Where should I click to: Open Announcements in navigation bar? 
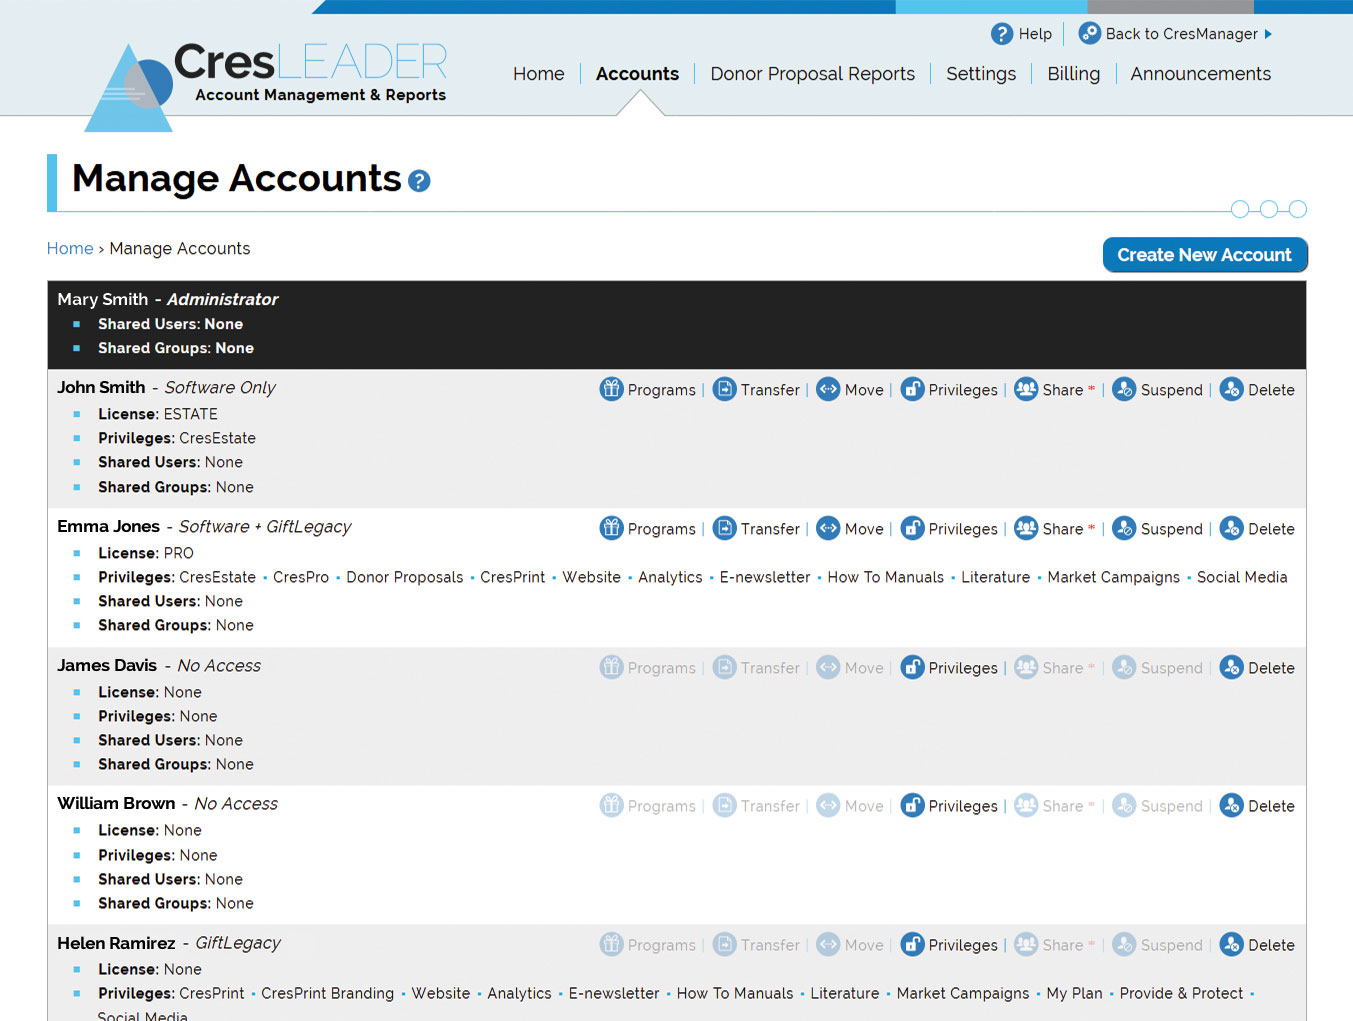(1200, 74)
